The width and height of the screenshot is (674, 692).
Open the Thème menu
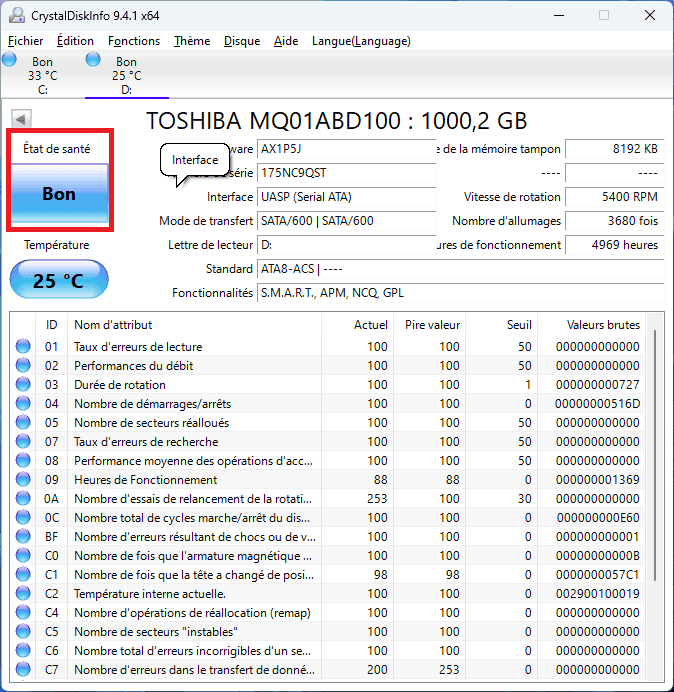point(192,41)
